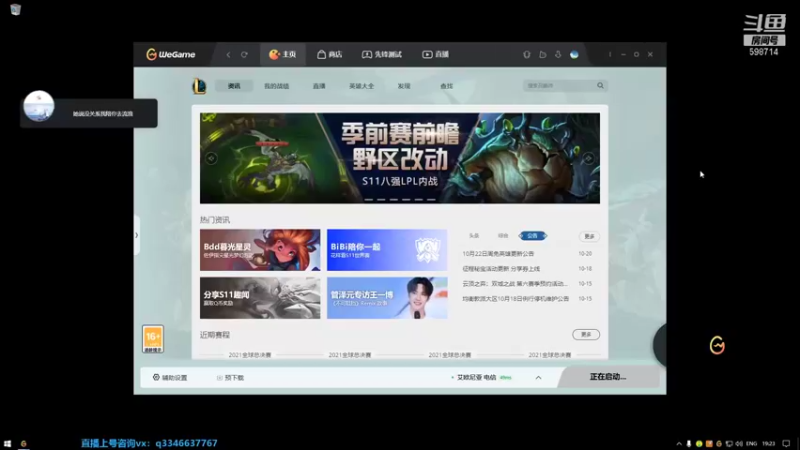This screenshot has width=800, height=450.
Task: Jump to the last banner indicator dash
Action: point(431,199)
